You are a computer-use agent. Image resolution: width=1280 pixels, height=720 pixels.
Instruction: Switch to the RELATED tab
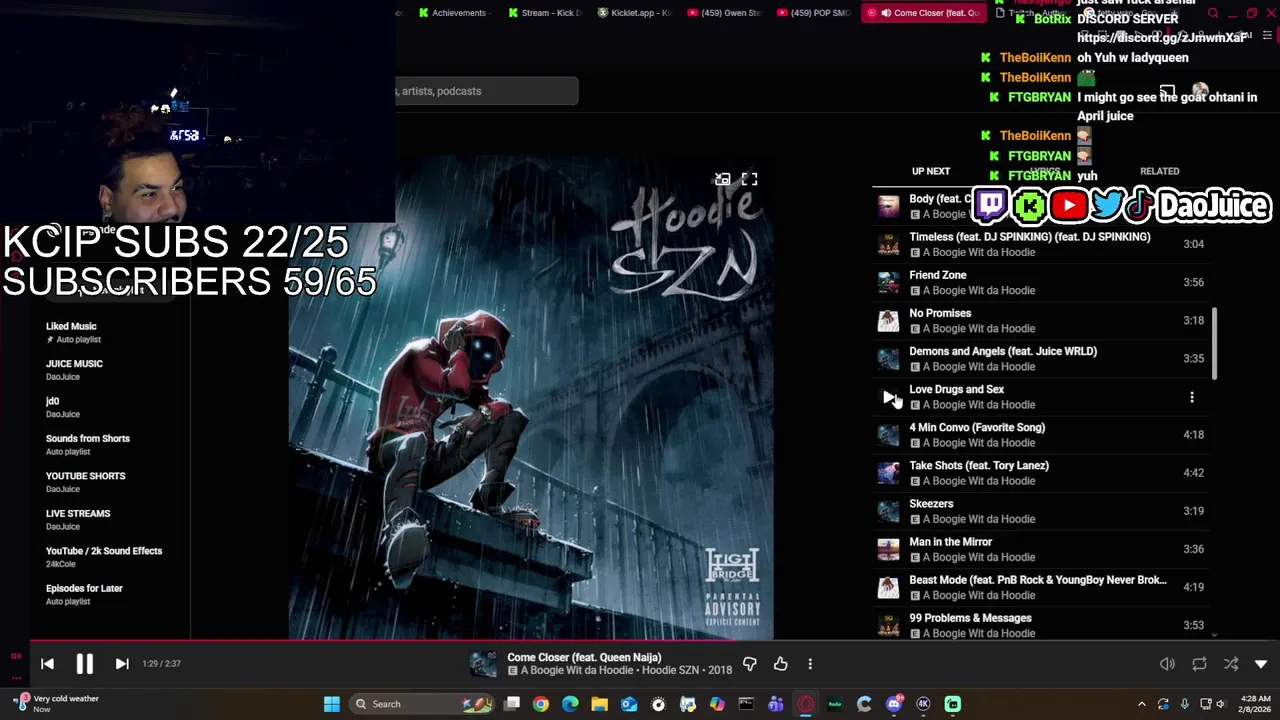[1159, 171]
